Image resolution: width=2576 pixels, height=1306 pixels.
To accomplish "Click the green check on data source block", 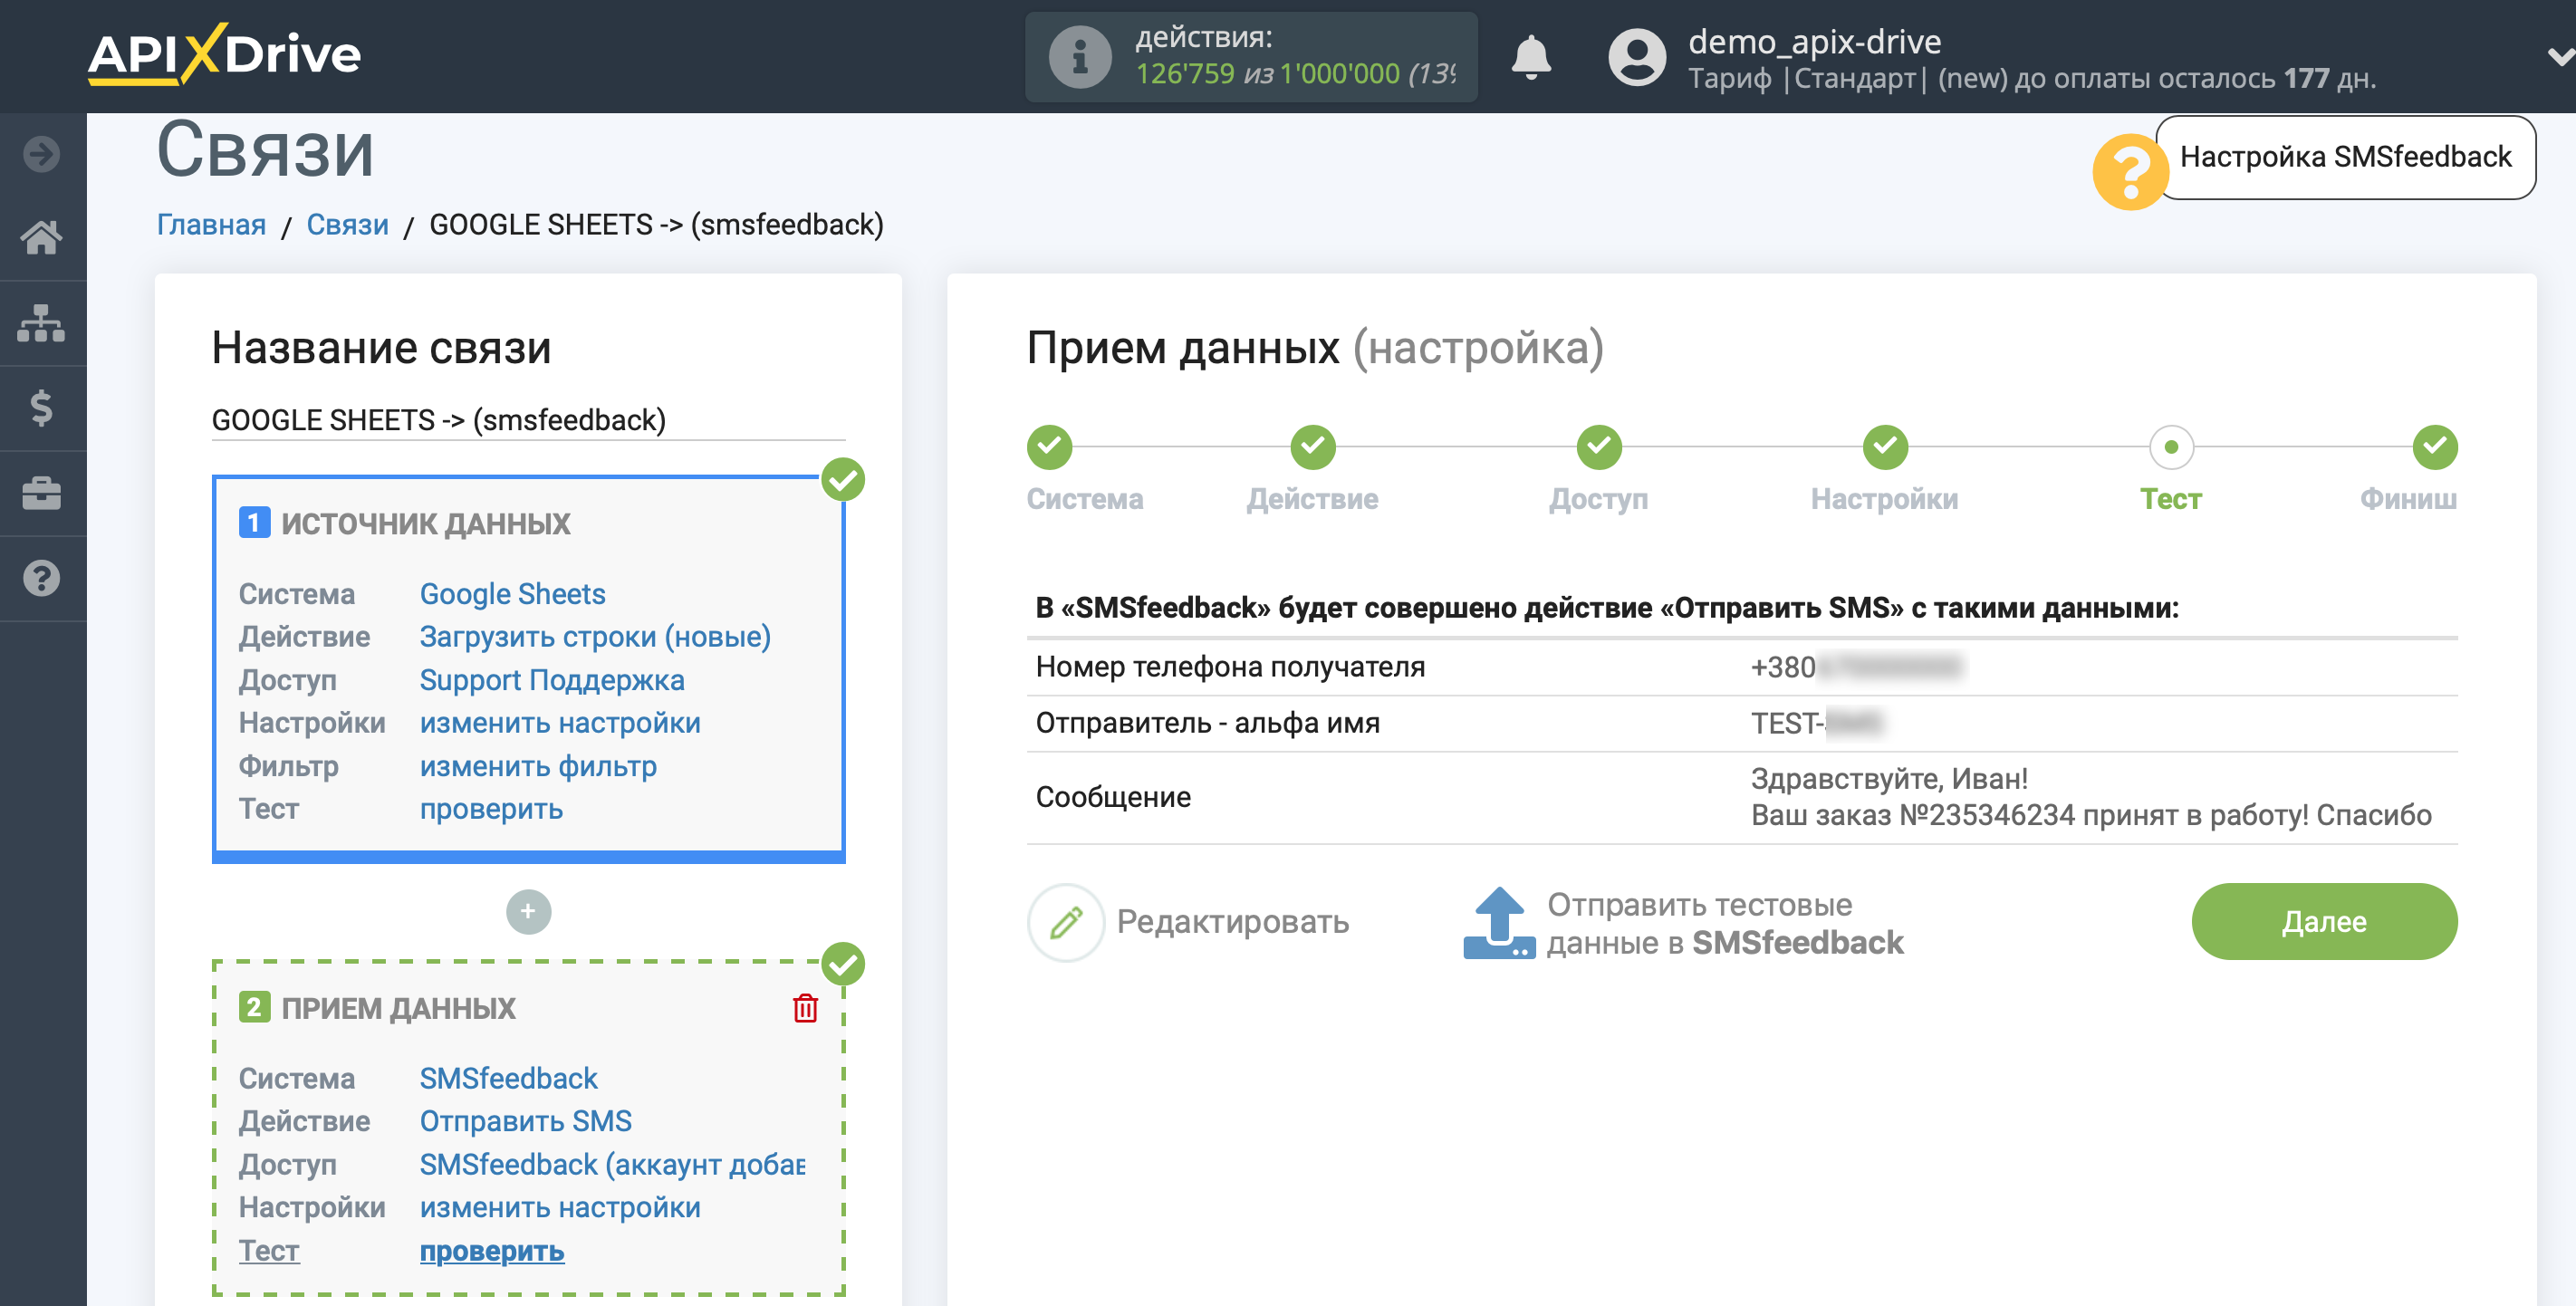I will [843, 479].
